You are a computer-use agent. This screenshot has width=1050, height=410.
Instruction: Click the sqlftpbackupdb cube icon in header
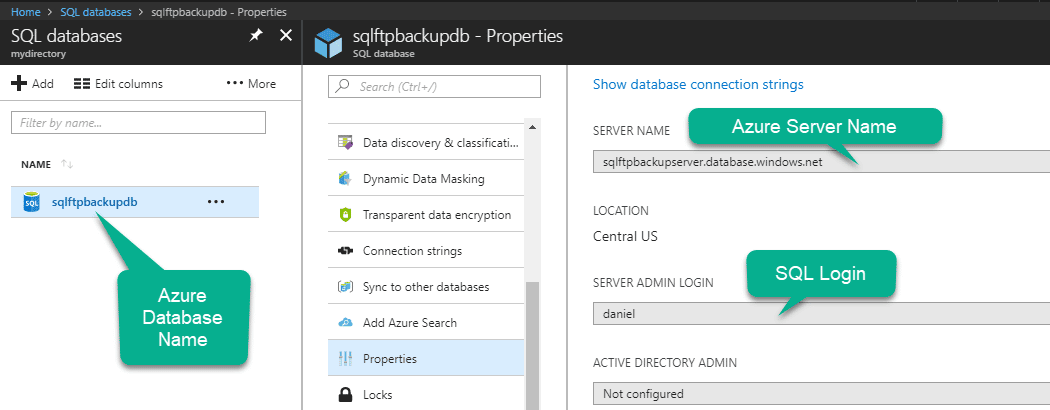[x=328, y=44]
